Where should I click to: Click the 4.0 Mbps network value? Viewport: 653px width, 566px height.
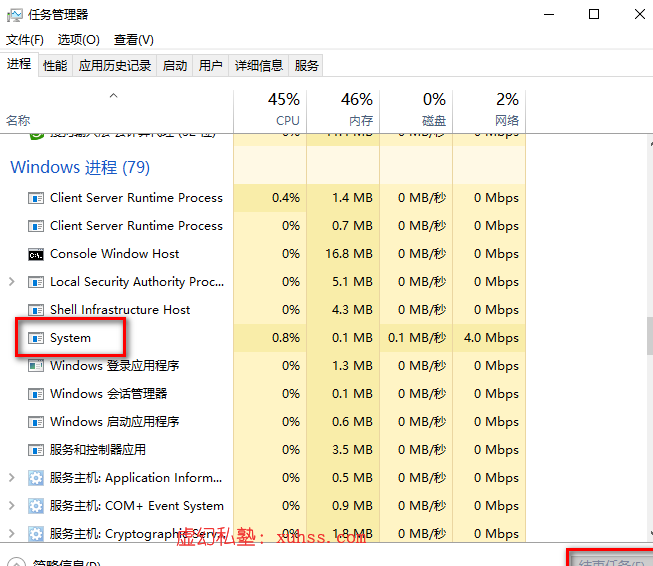click(491, 338)
